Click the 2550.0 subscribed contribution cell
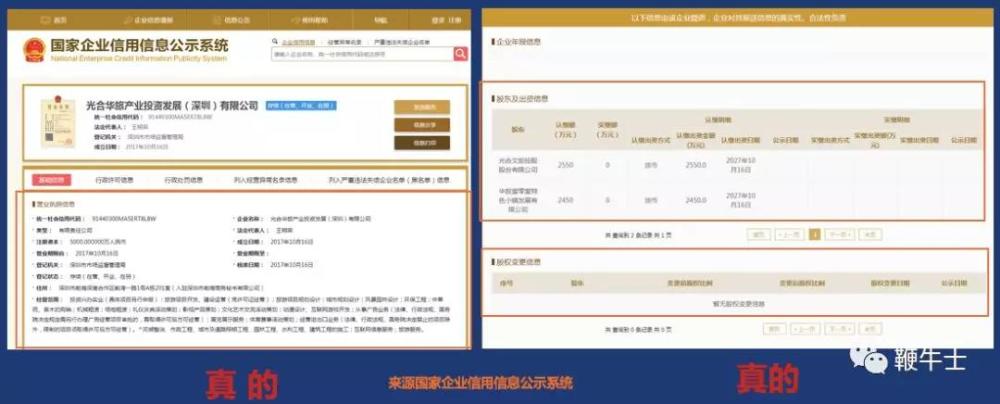Image resolution: width=1000 pixels, height=404 pixels. point(696,165)
